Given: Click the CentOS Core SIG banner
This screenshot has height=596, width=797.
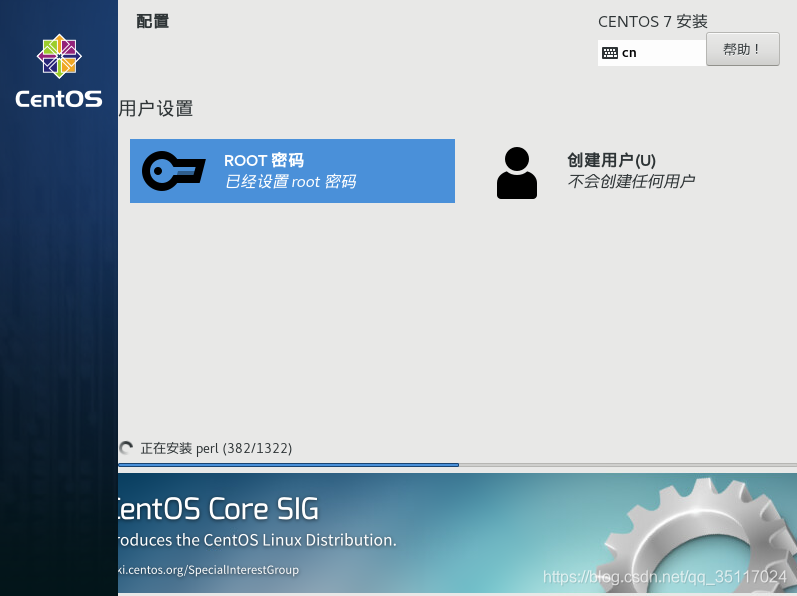Looking at the screenshot, I should point(457,532).
